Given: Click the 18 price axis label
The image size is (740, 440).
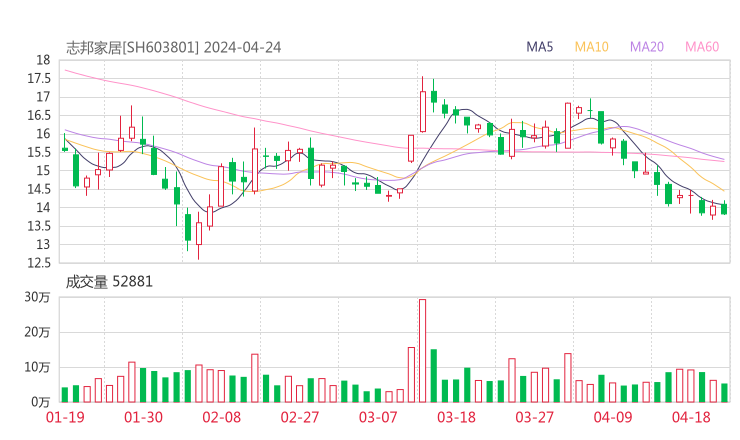Looking at the screenshot, I should (43, 60).
